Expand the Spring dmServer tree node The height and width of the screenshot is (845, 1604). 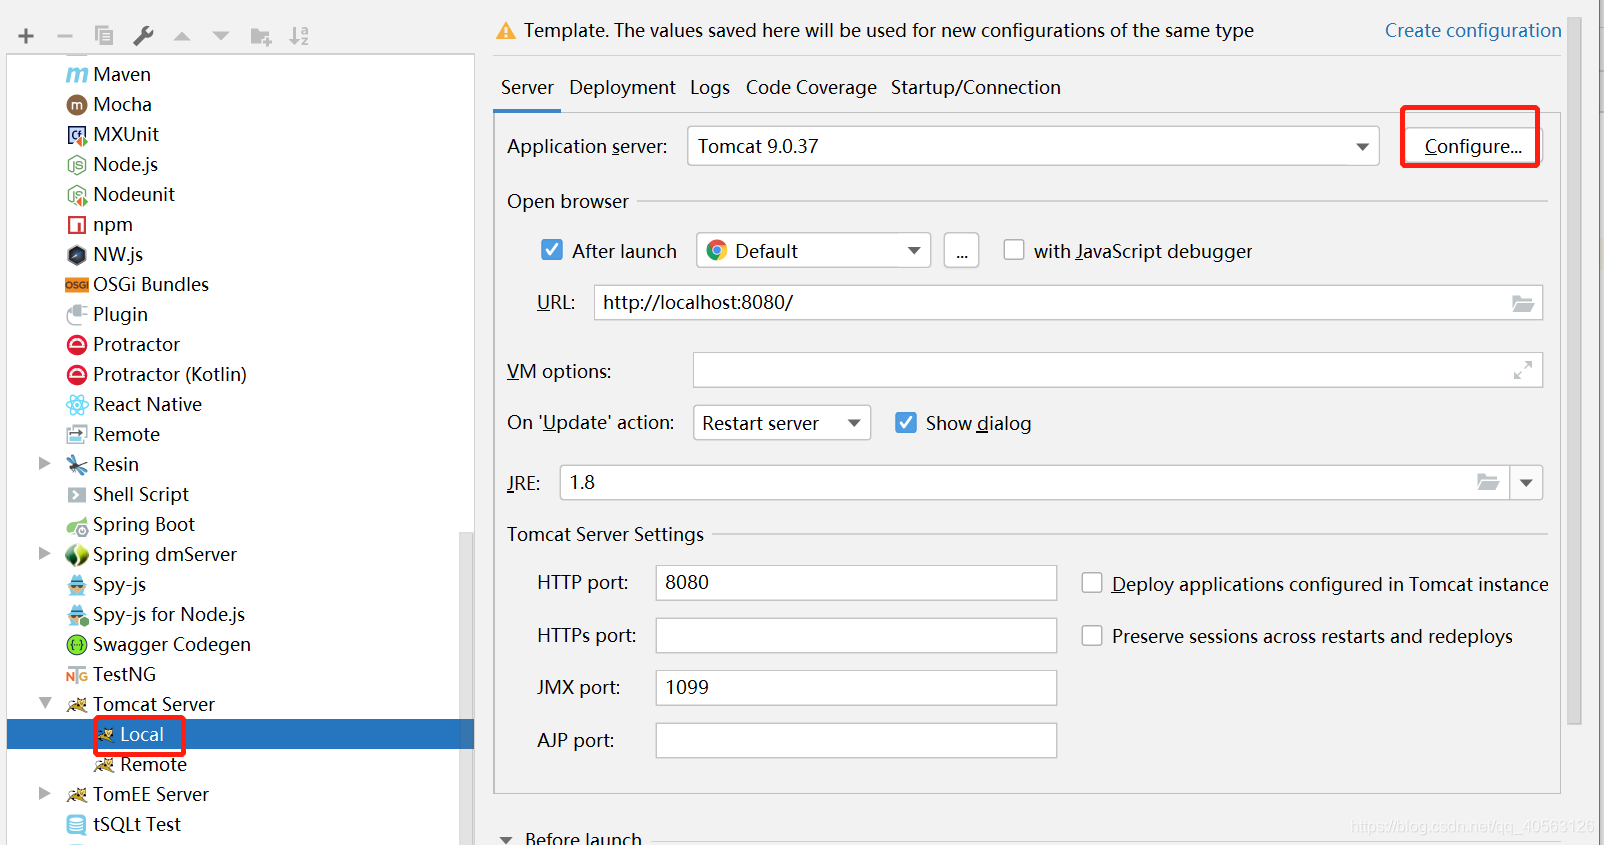pos(44,553)
